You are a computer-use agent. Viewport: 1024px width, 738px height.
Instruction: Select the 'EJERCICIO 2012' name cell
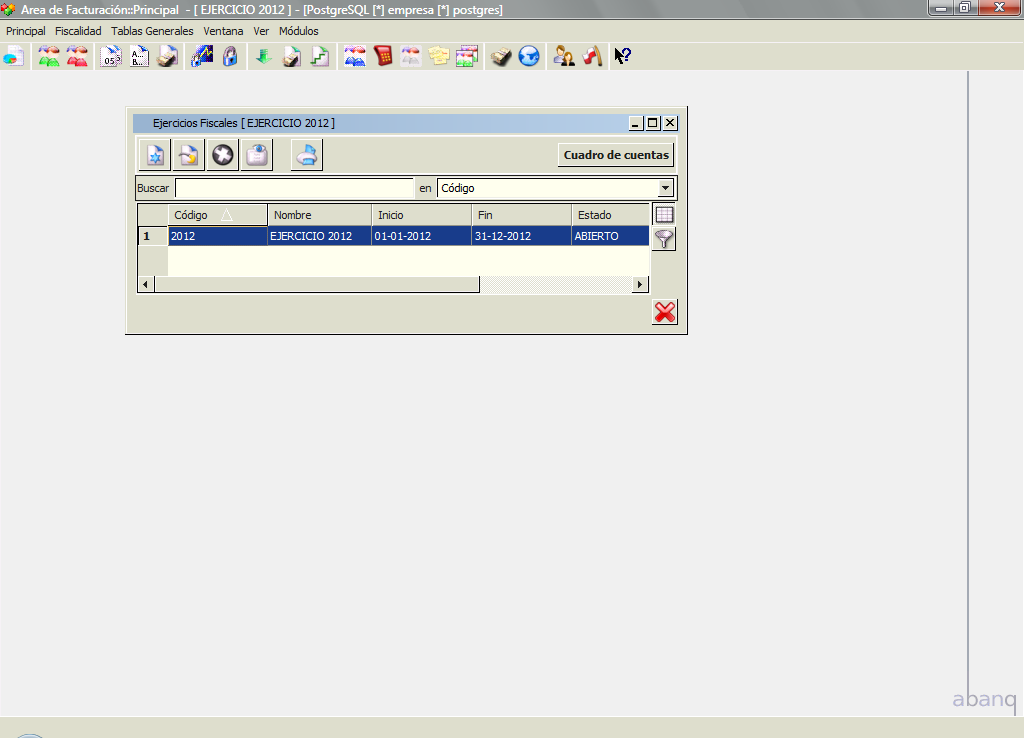click(319, 236)
